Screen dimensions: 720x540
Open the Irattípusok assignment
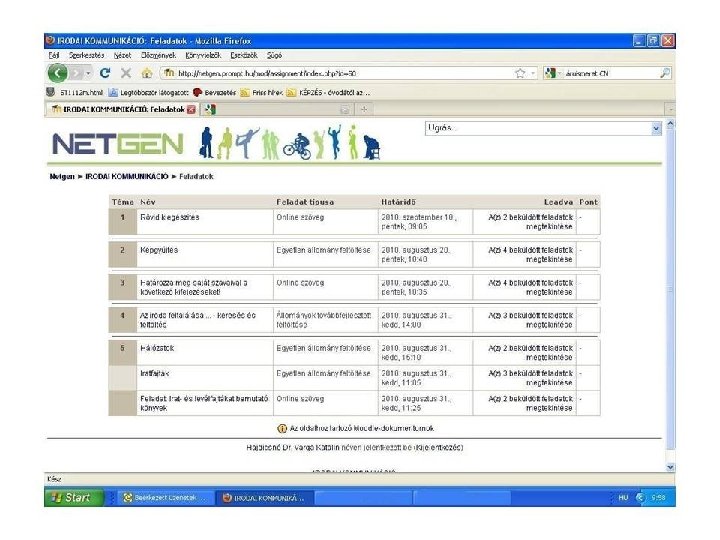coord(154,374)
